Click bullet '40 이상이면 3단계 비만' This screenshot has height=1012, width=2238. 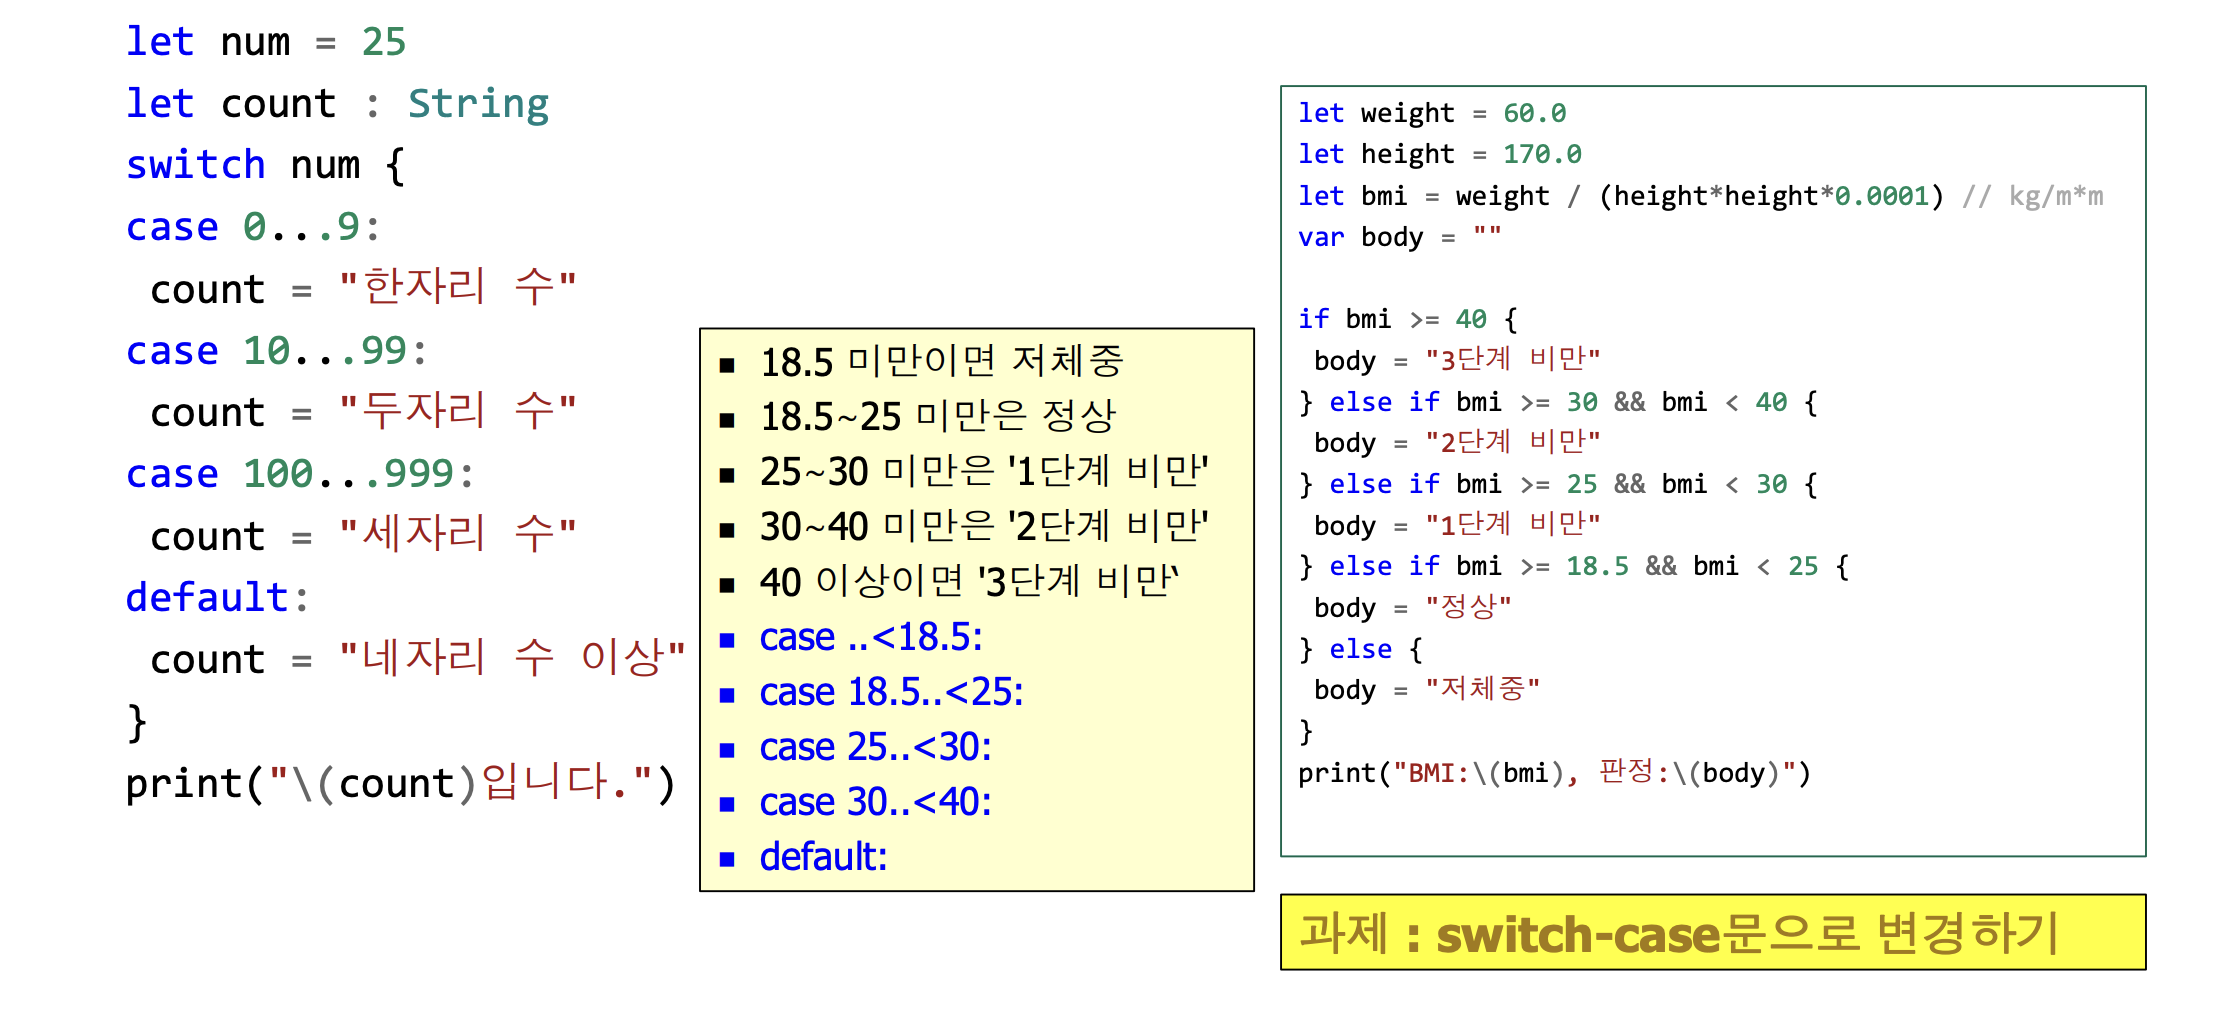click(970, 581)
